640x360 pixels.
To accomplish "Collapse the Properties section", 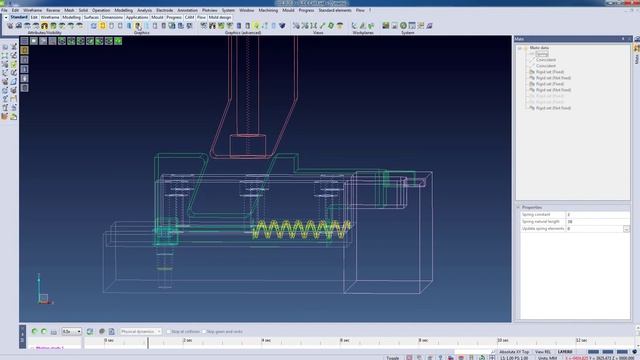I will (518, 207).
